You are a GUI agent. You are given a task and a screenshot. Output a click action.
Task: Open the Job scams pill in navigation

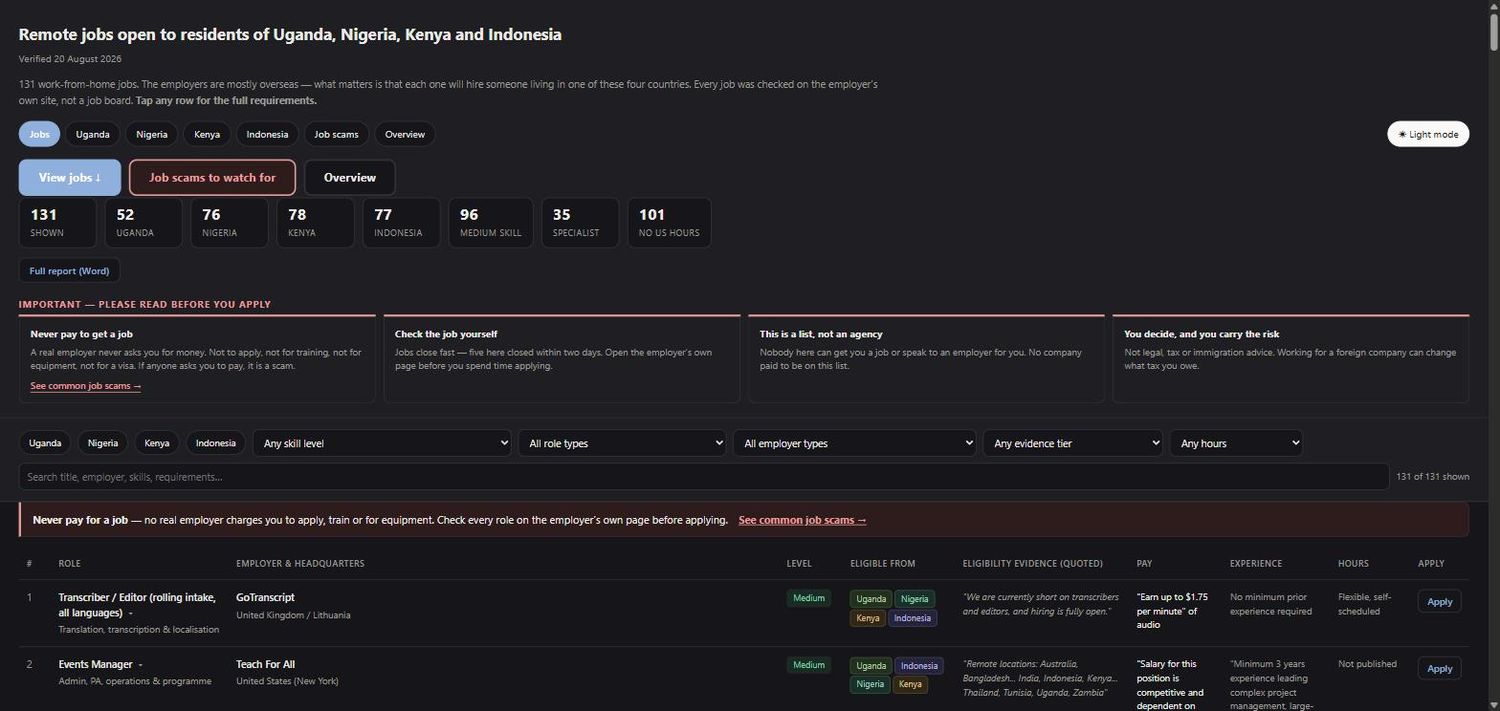click(336, 134)
